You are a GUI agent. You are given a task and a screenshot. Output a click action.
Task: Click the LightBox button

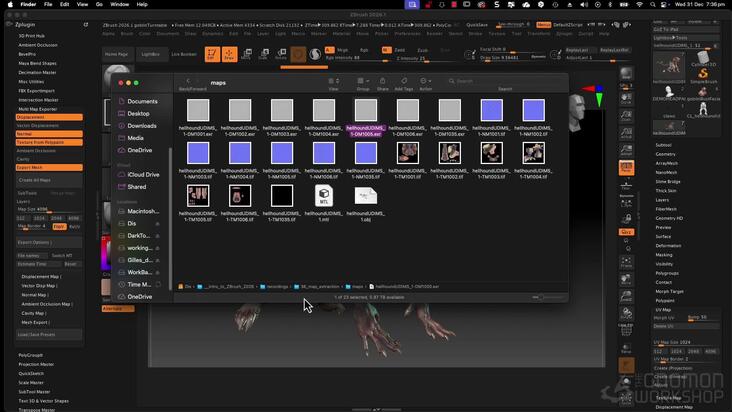(150, 54)
